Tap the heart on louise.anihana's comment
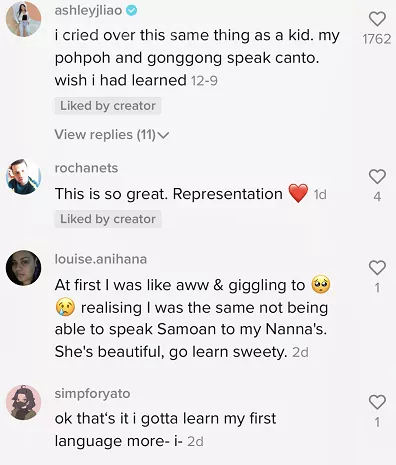 [x=377, y=268]
